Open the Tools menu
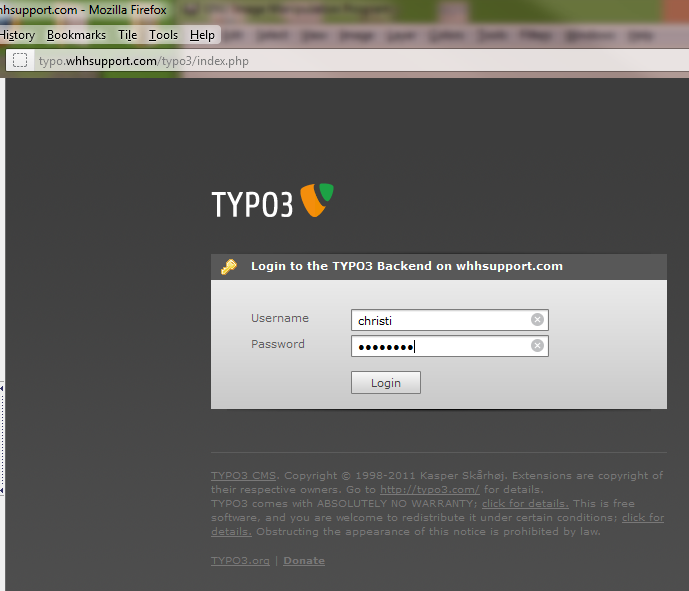Viewport: 689px width, 591px height. coord(163,35)
